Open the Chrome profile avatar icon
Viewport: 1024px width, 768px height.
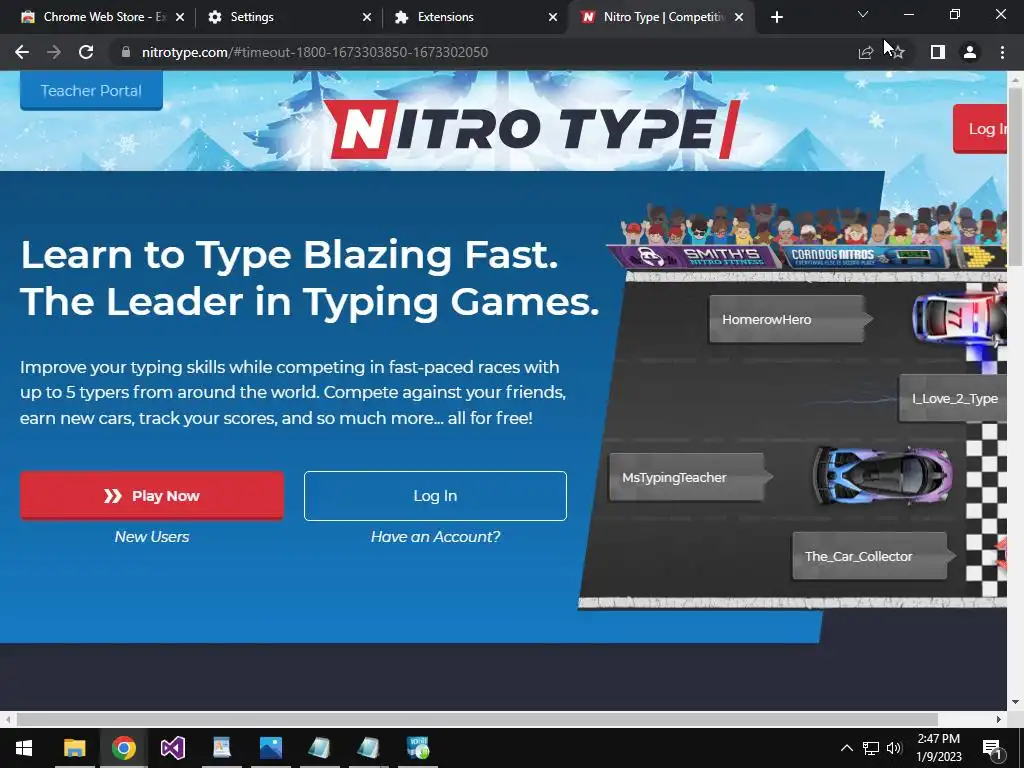pyautogui.click(x=970, y=52)
